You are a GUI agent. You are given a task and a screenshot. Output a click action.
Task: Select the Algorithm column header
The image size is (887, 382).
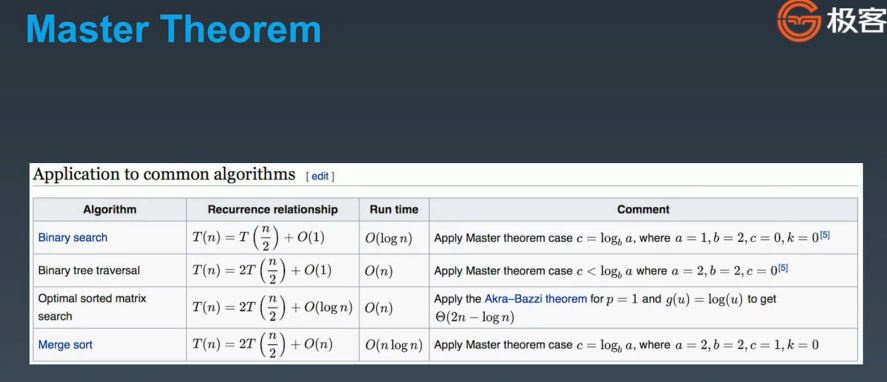coord(110,209)
